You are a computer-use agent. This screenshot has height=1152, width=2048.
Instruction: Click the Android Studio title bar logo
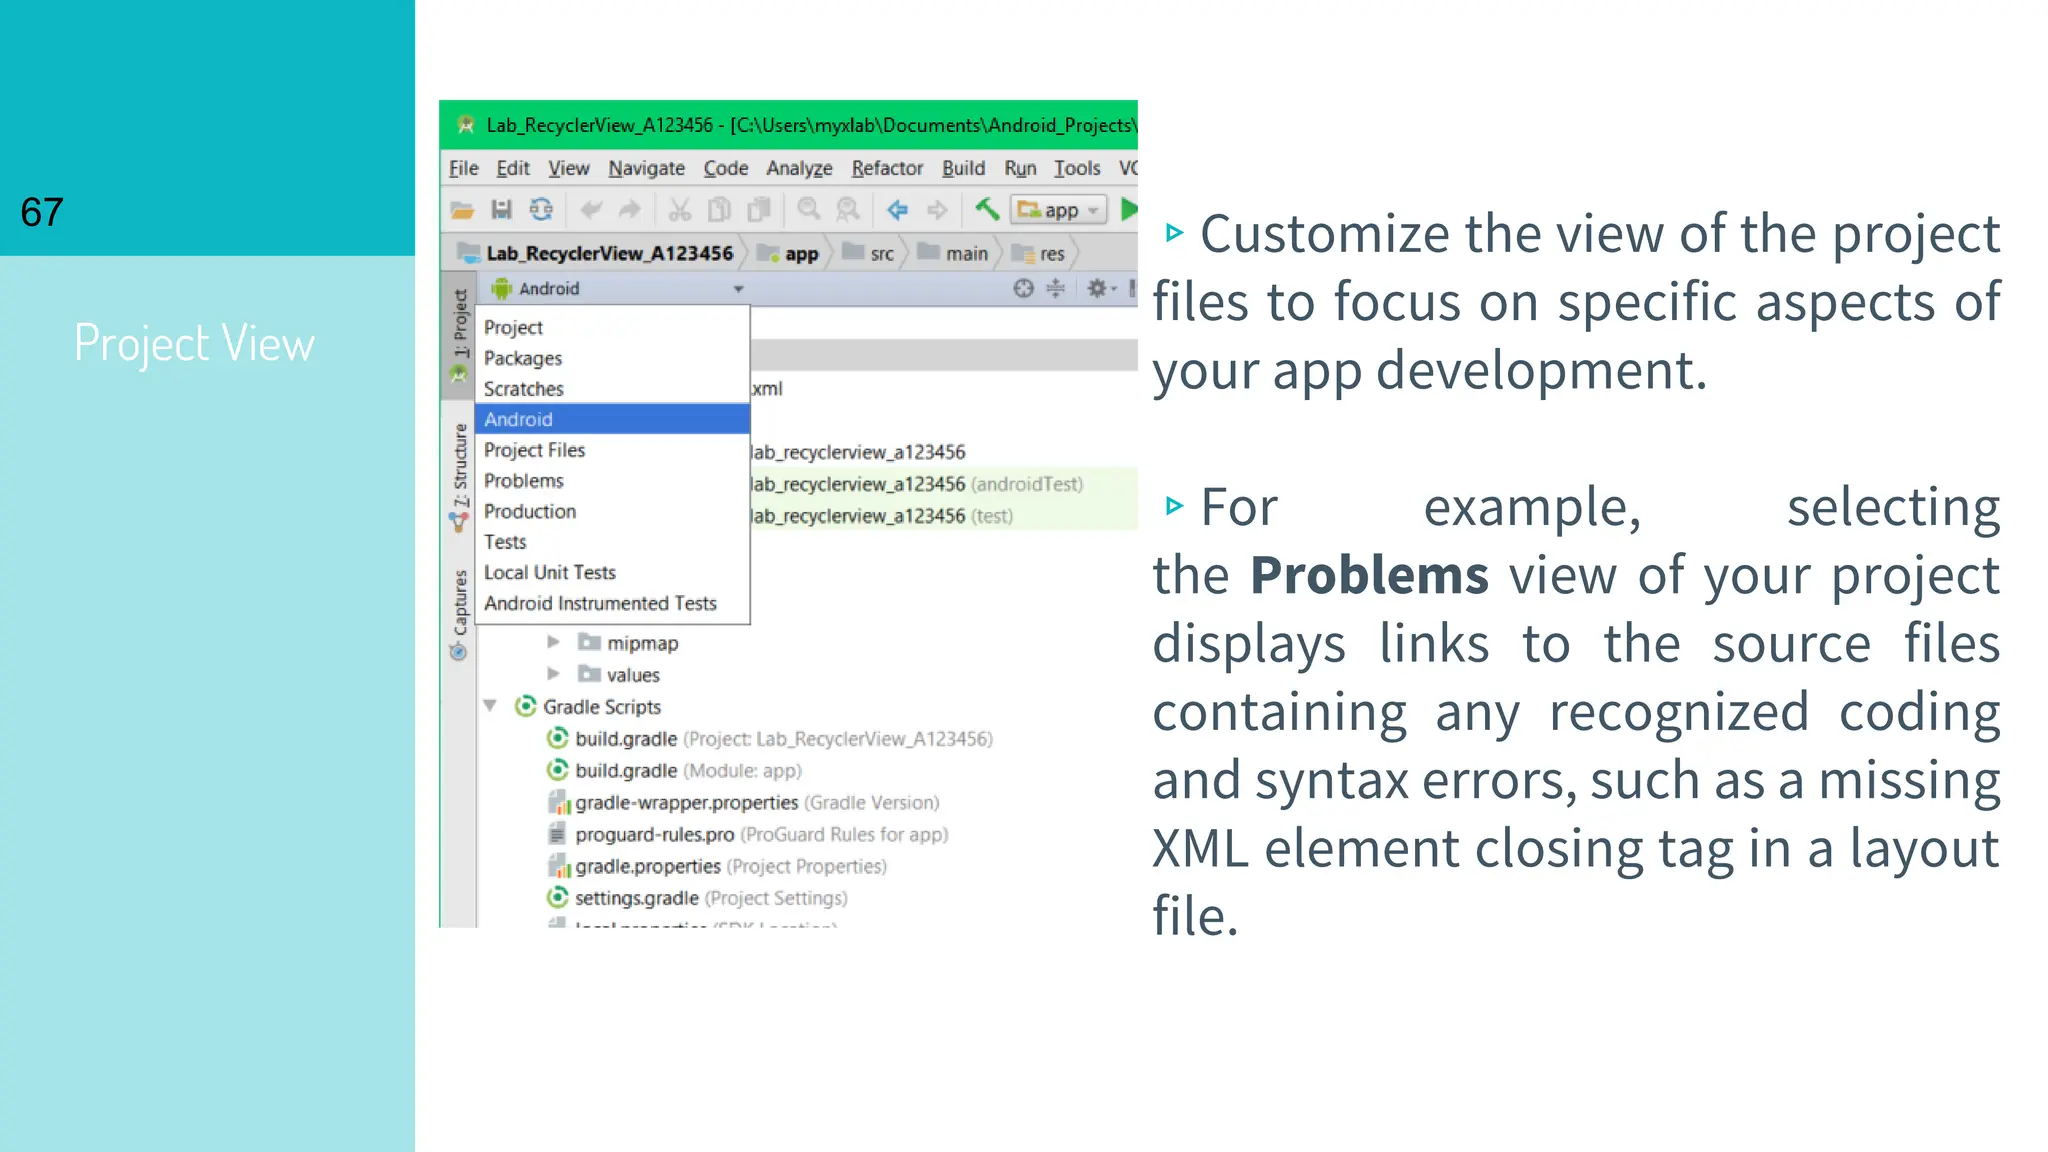click(465, 125)
